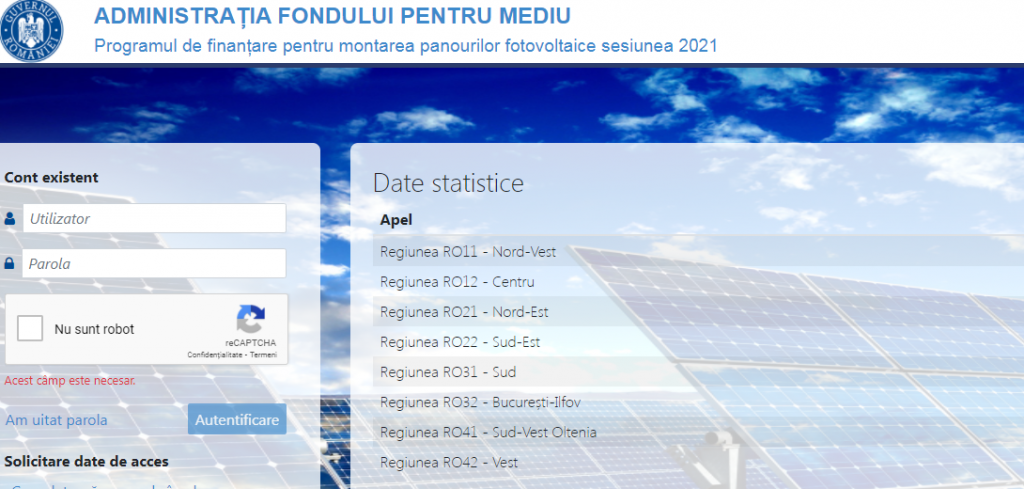Click the ADMINISTRAȚIA FONDULUI PENTRU MEDIU title
This screenshot has height=489, width=1024.
point(332,16)
